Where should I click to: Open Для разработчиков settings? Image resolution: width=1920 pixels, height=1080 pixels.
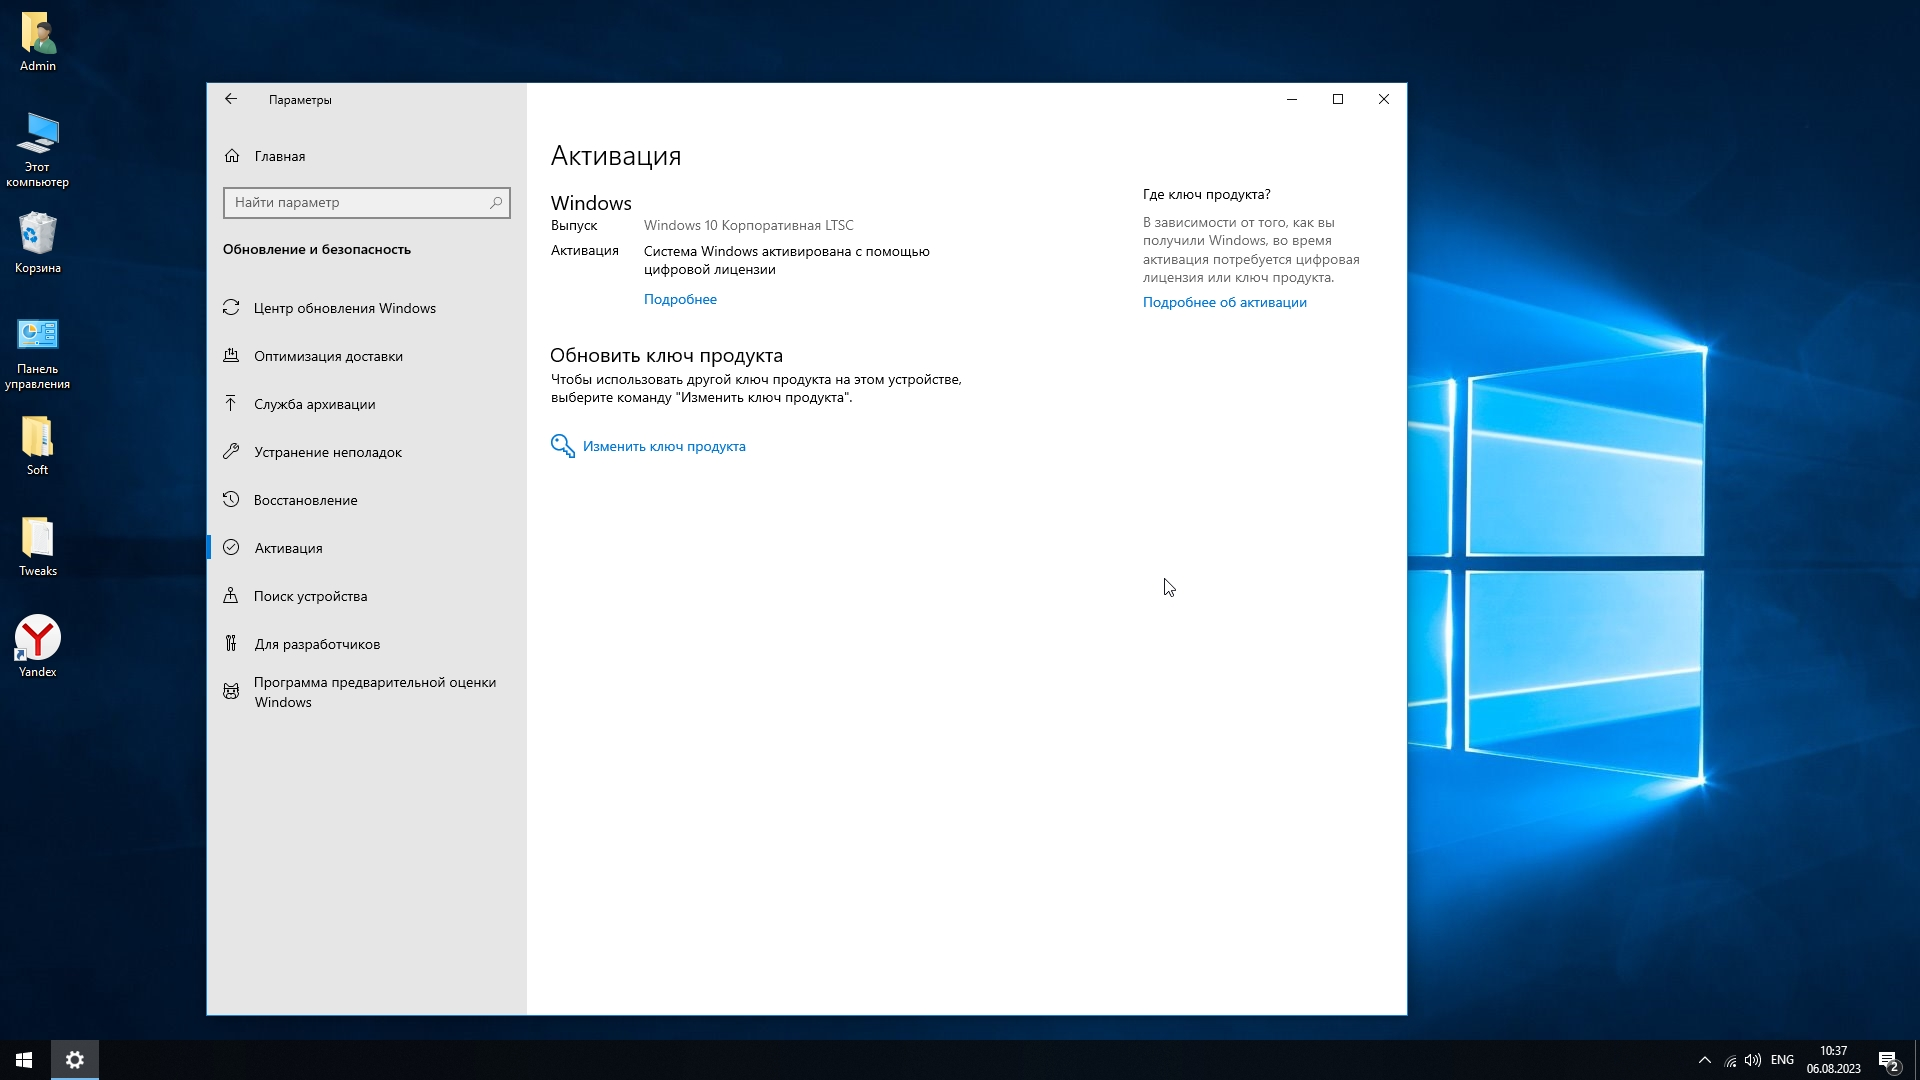coord(316,644)
